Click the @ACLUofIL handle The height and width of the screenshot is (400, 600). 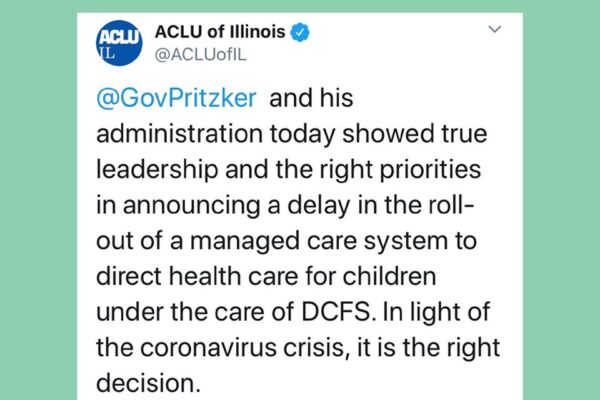(x=200, y=55)
